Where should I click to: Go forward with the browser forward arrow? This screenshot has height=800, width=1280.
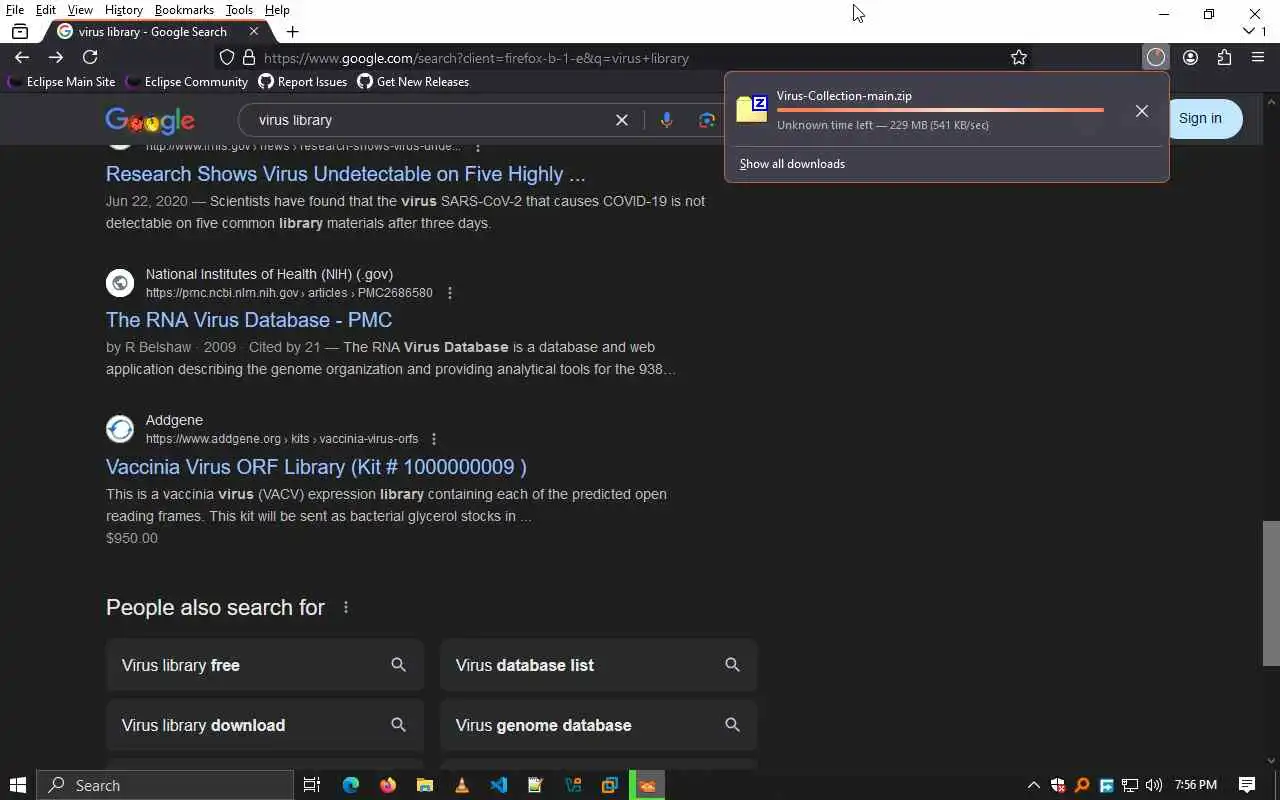[56, 57]
